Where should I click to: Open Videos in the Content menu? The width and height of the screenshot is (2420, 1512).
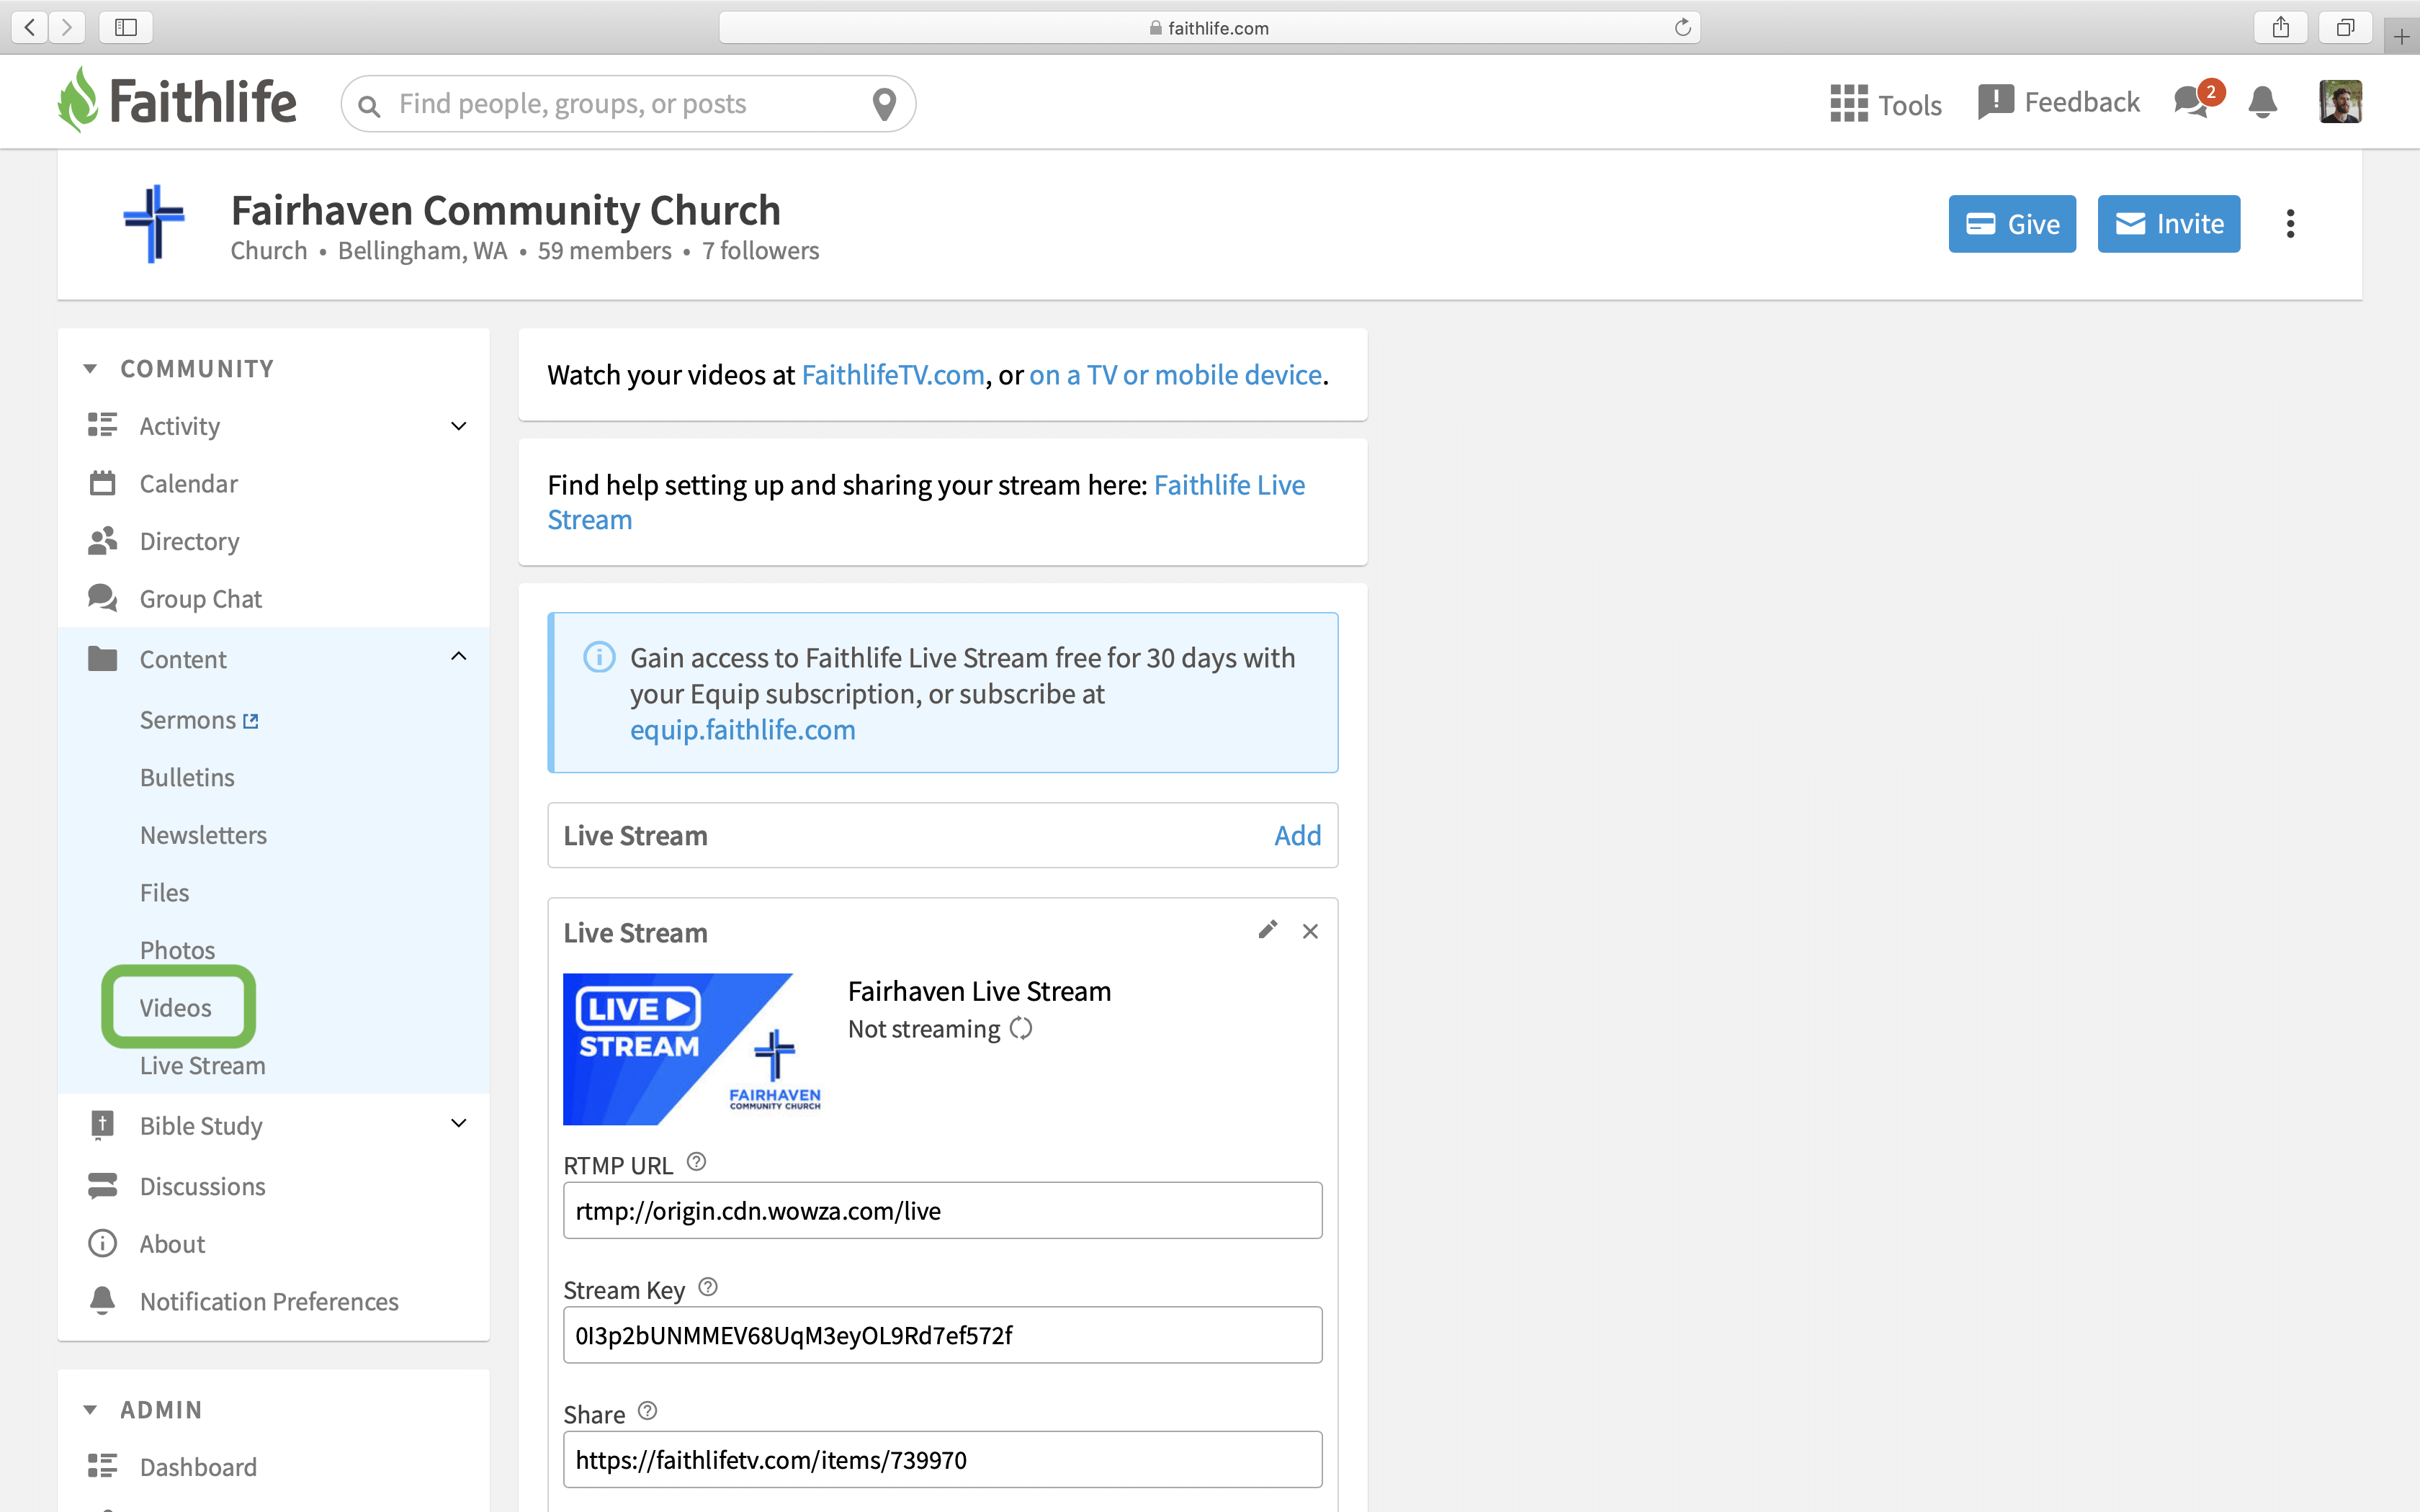click(175, 1008)
